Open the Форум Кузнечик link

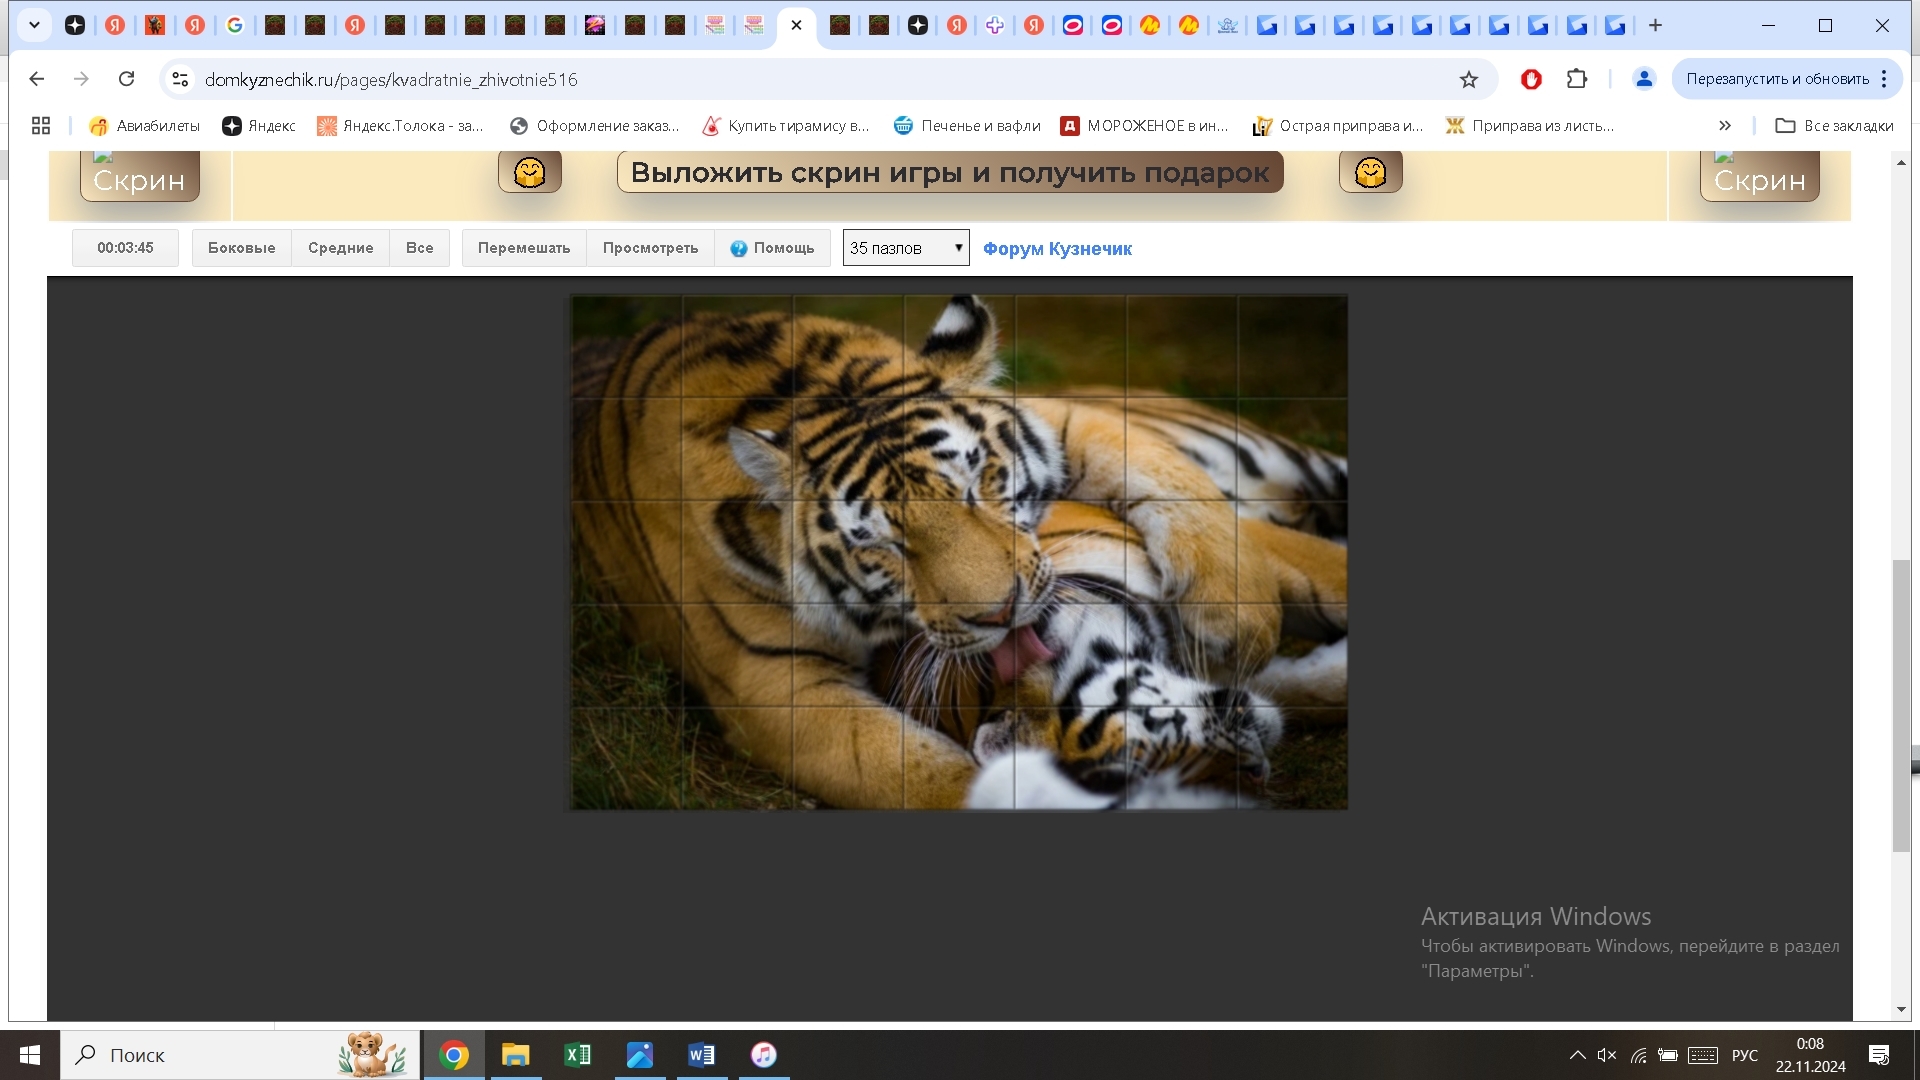(1057, 249)
